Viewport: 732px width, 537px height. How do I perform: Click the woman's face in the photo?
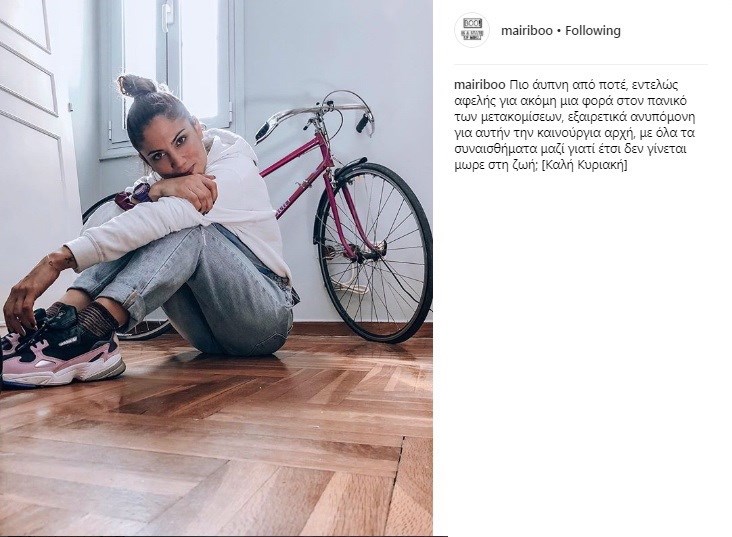coord(173,147)
